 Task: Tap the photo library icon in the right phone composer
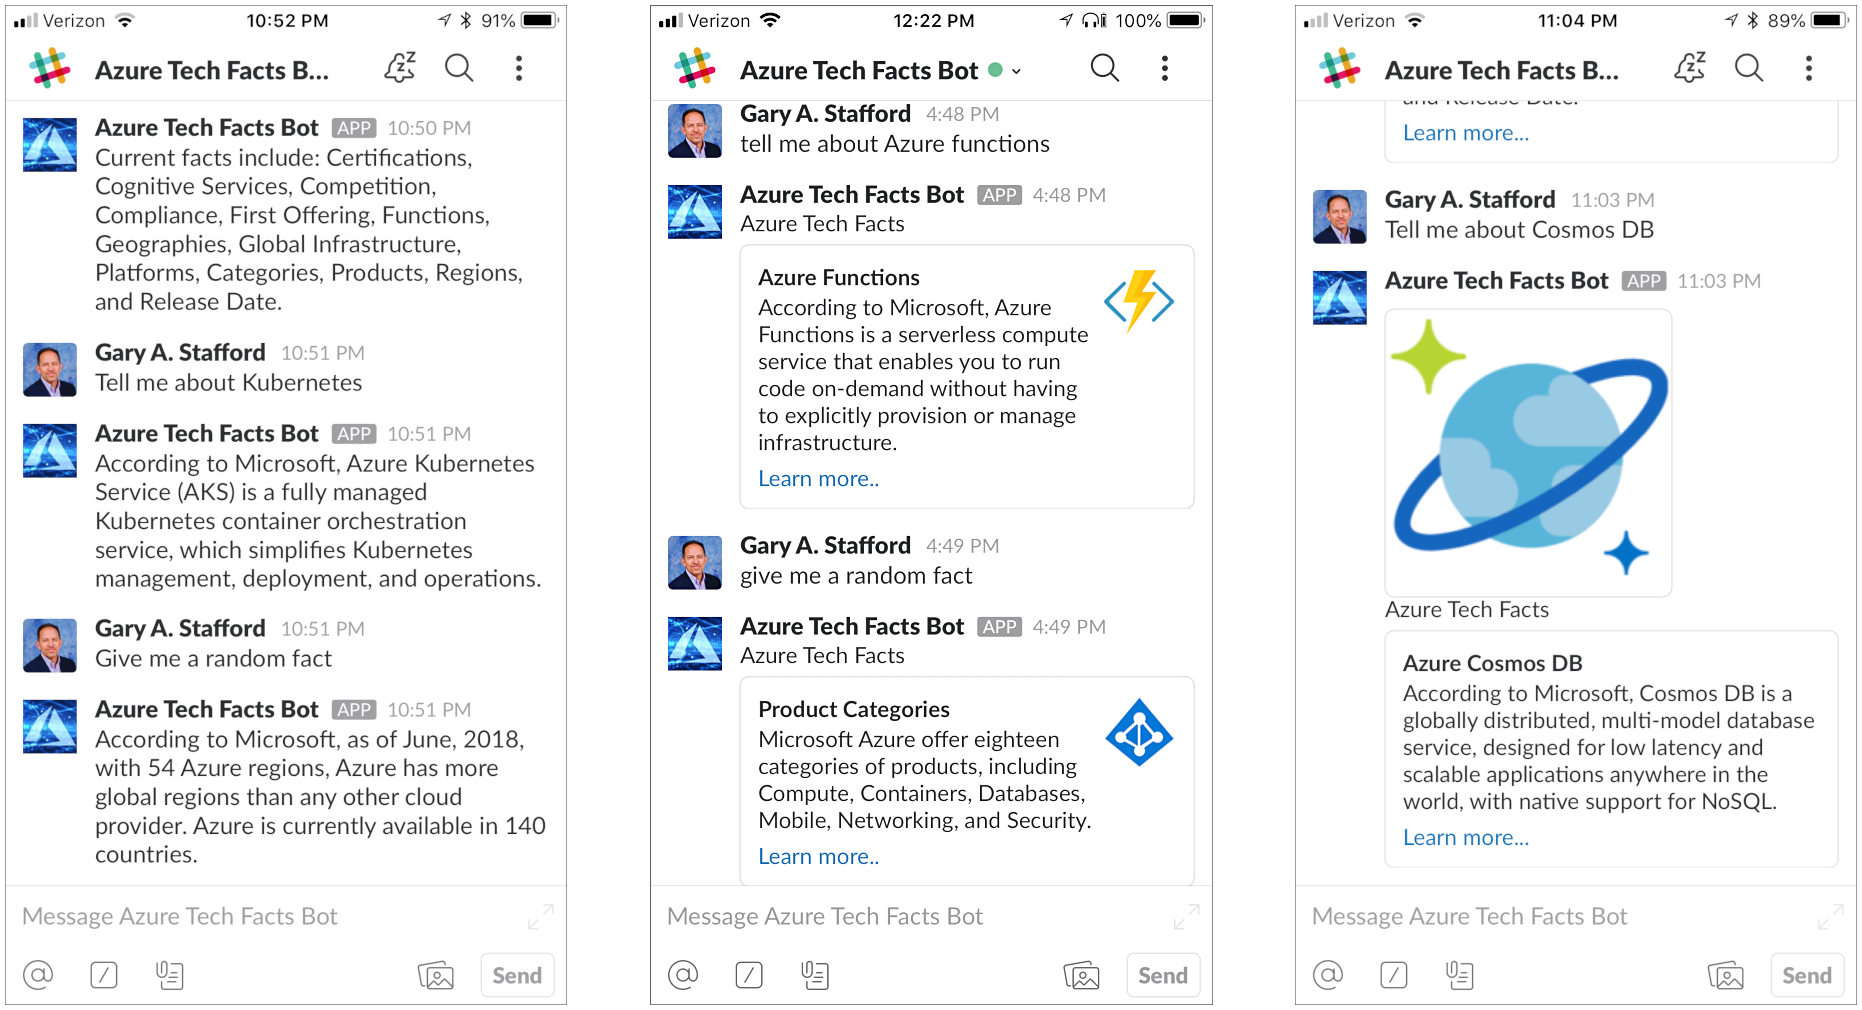click(x=1726, y=975)
